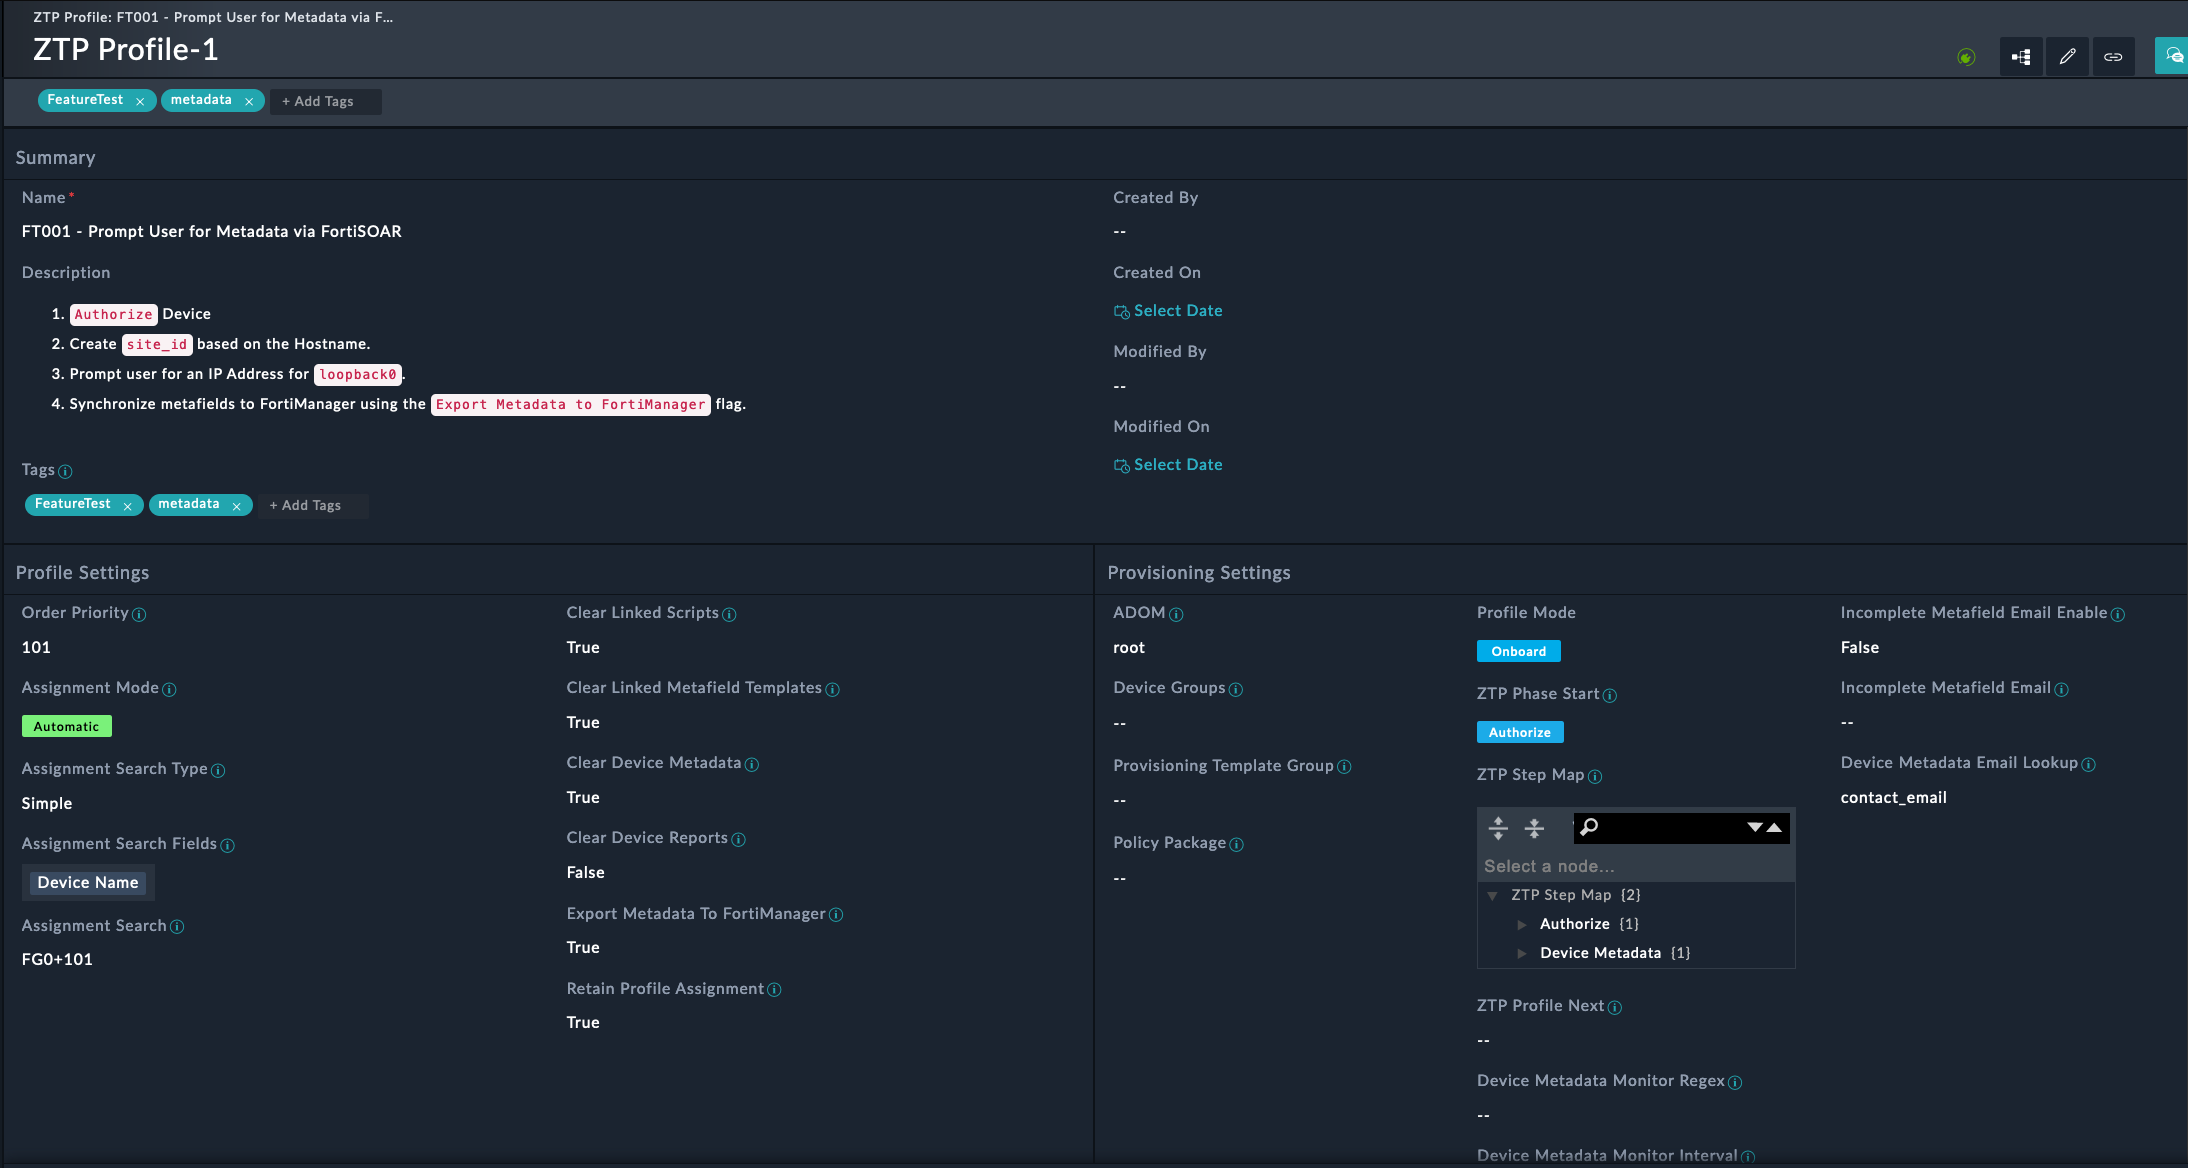The height and width of the screenshot is (1168, 2188).
Task: Collapse all nodes in ZTP Step Map
Action: click(x=1534, y=828)
